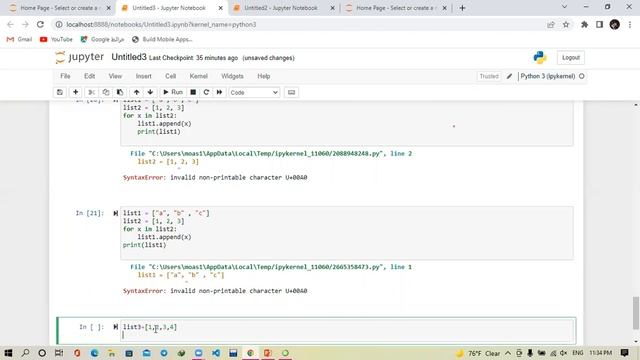Viewport: 640px width, 360px height.
Task: Run the selected cell
Action: [173, 92]
